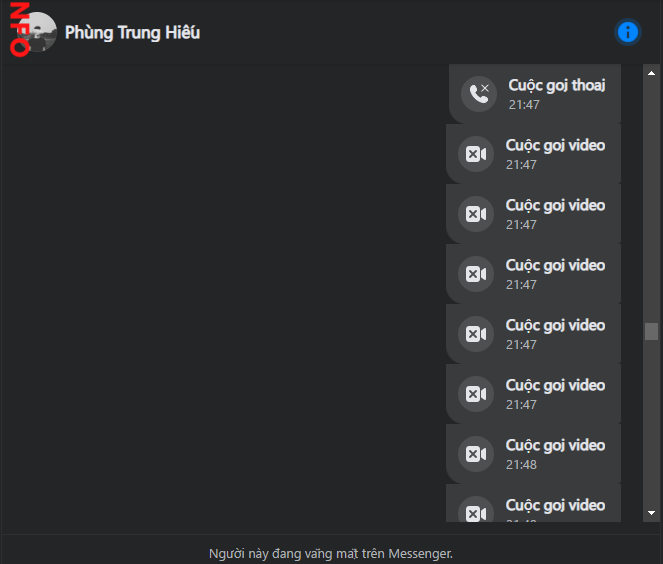This screenshot has height=564, width=663.
Task: Select the first "Cuộc gọi video" label
Action: click(x=555, y=146)
